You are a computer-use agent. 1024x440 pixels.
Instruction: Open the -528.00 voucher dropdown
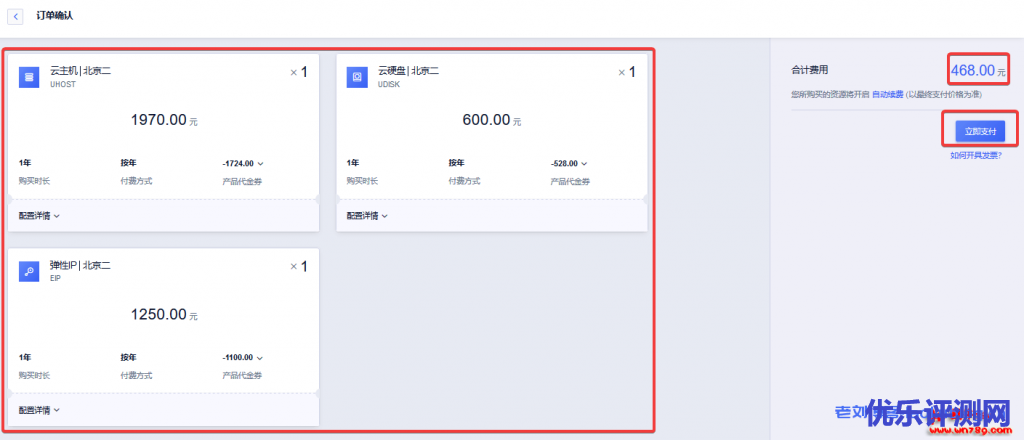pyautogui.click(x=569, y=164)
